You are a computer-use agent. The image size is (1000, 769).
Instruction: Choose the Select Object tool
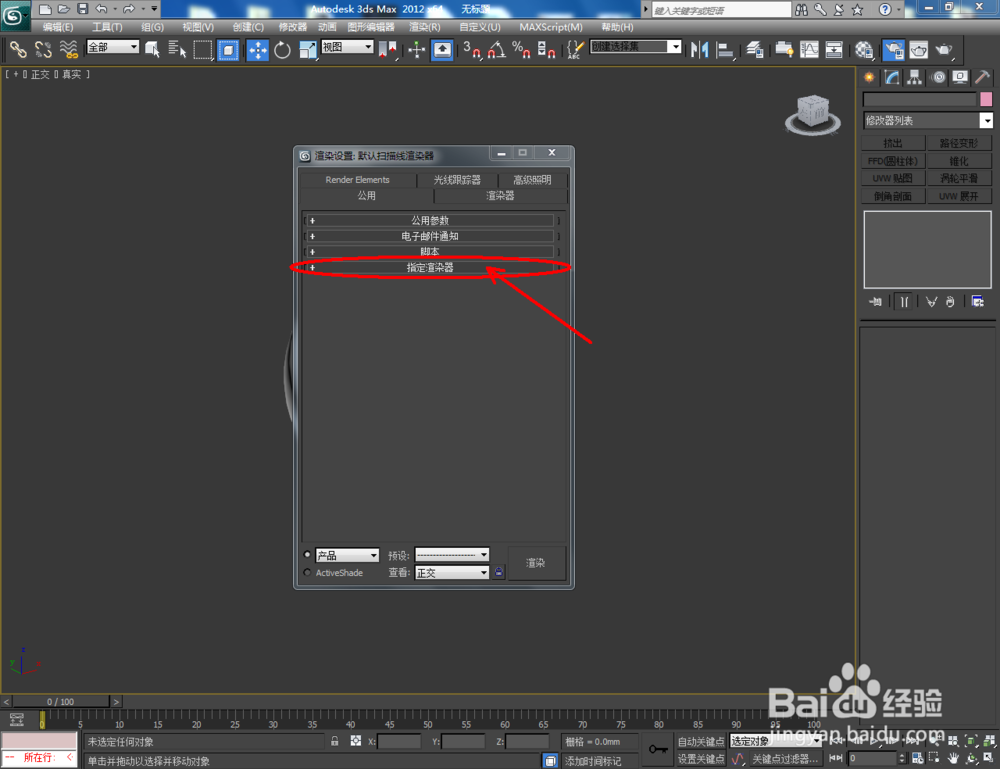pos(152,49)
